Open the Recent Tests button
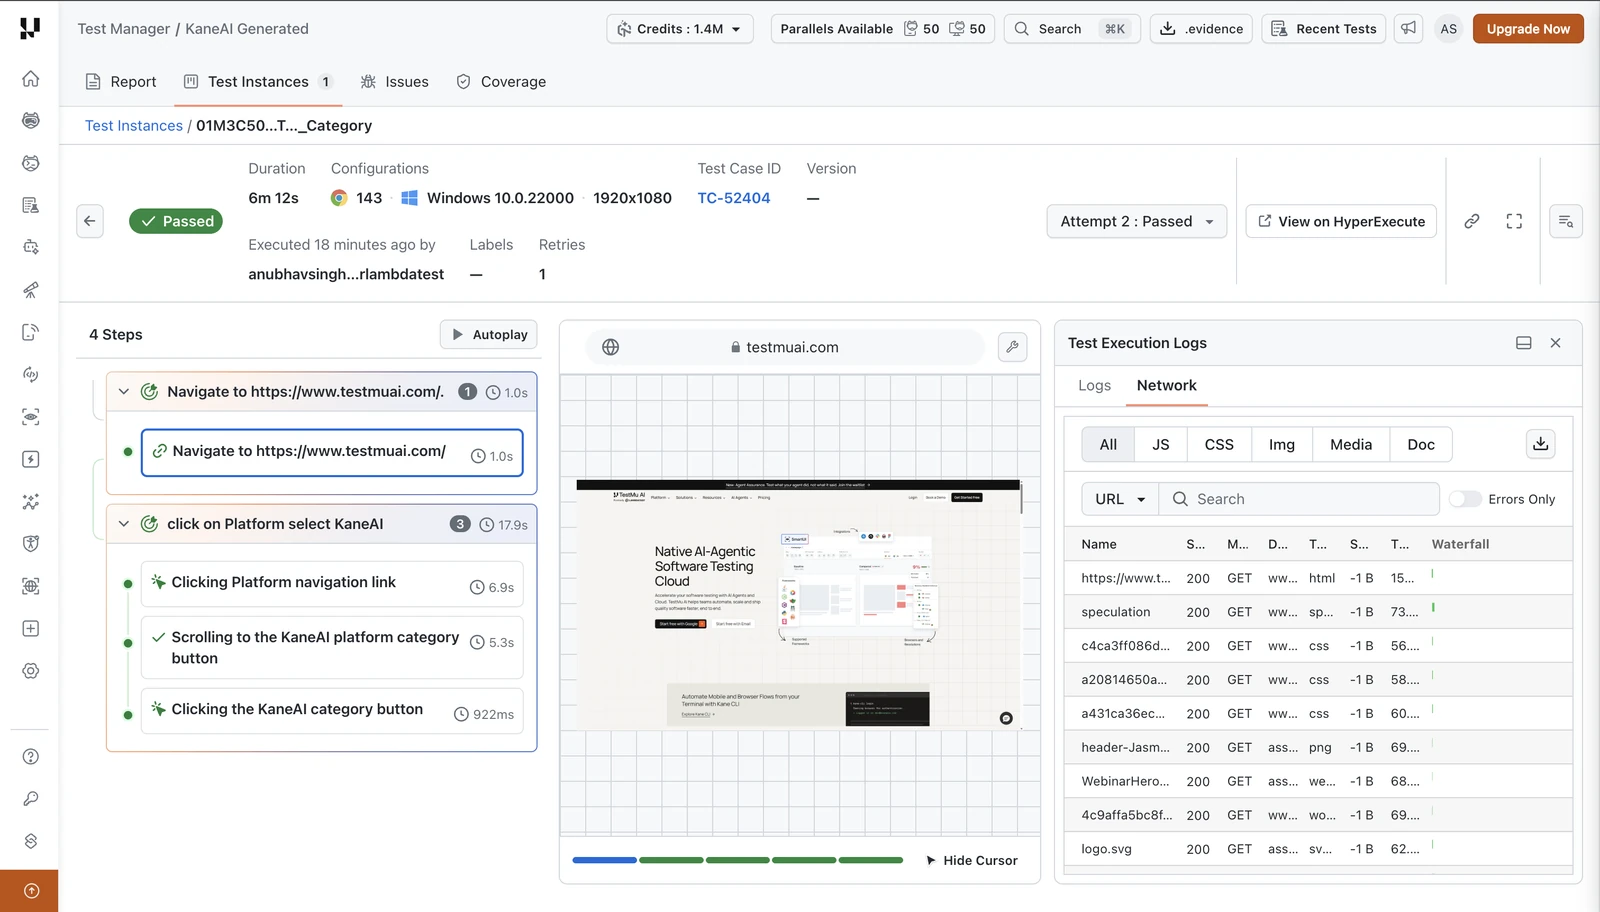Viewport: 1600px width, 912px height. (x=1324, y=29)
